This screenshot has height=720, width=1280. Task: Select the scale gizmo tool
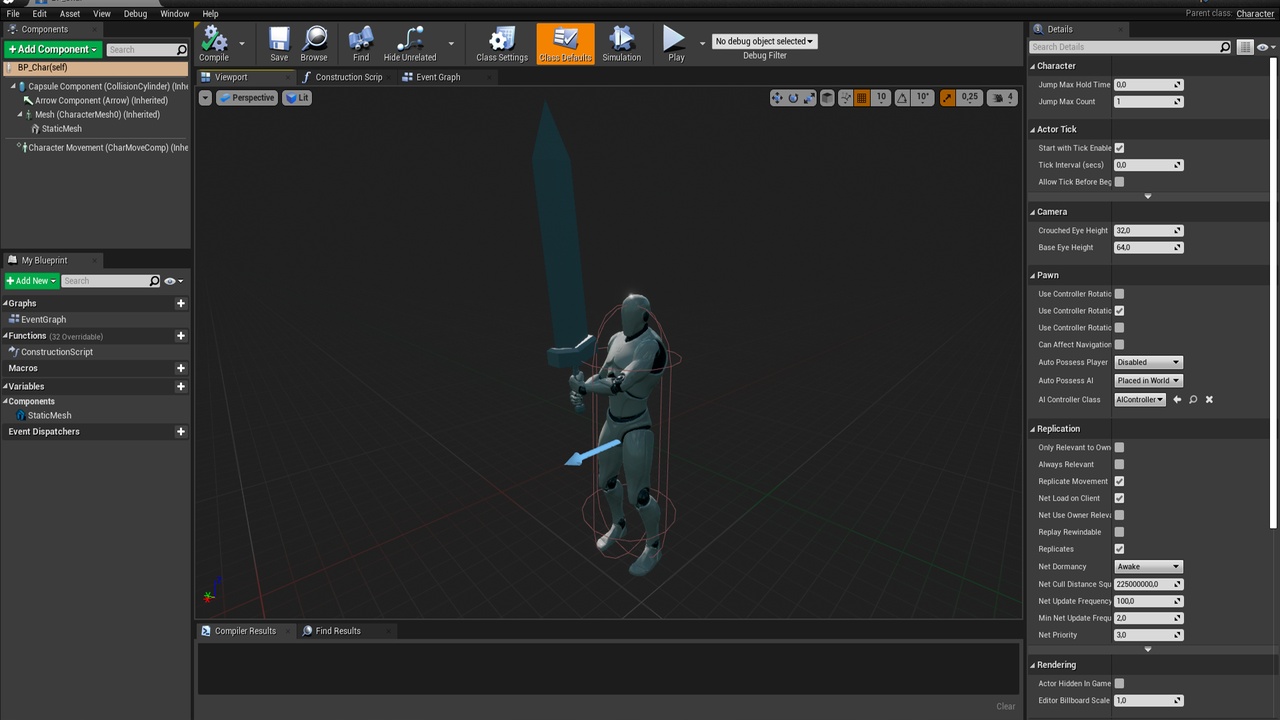809,98
